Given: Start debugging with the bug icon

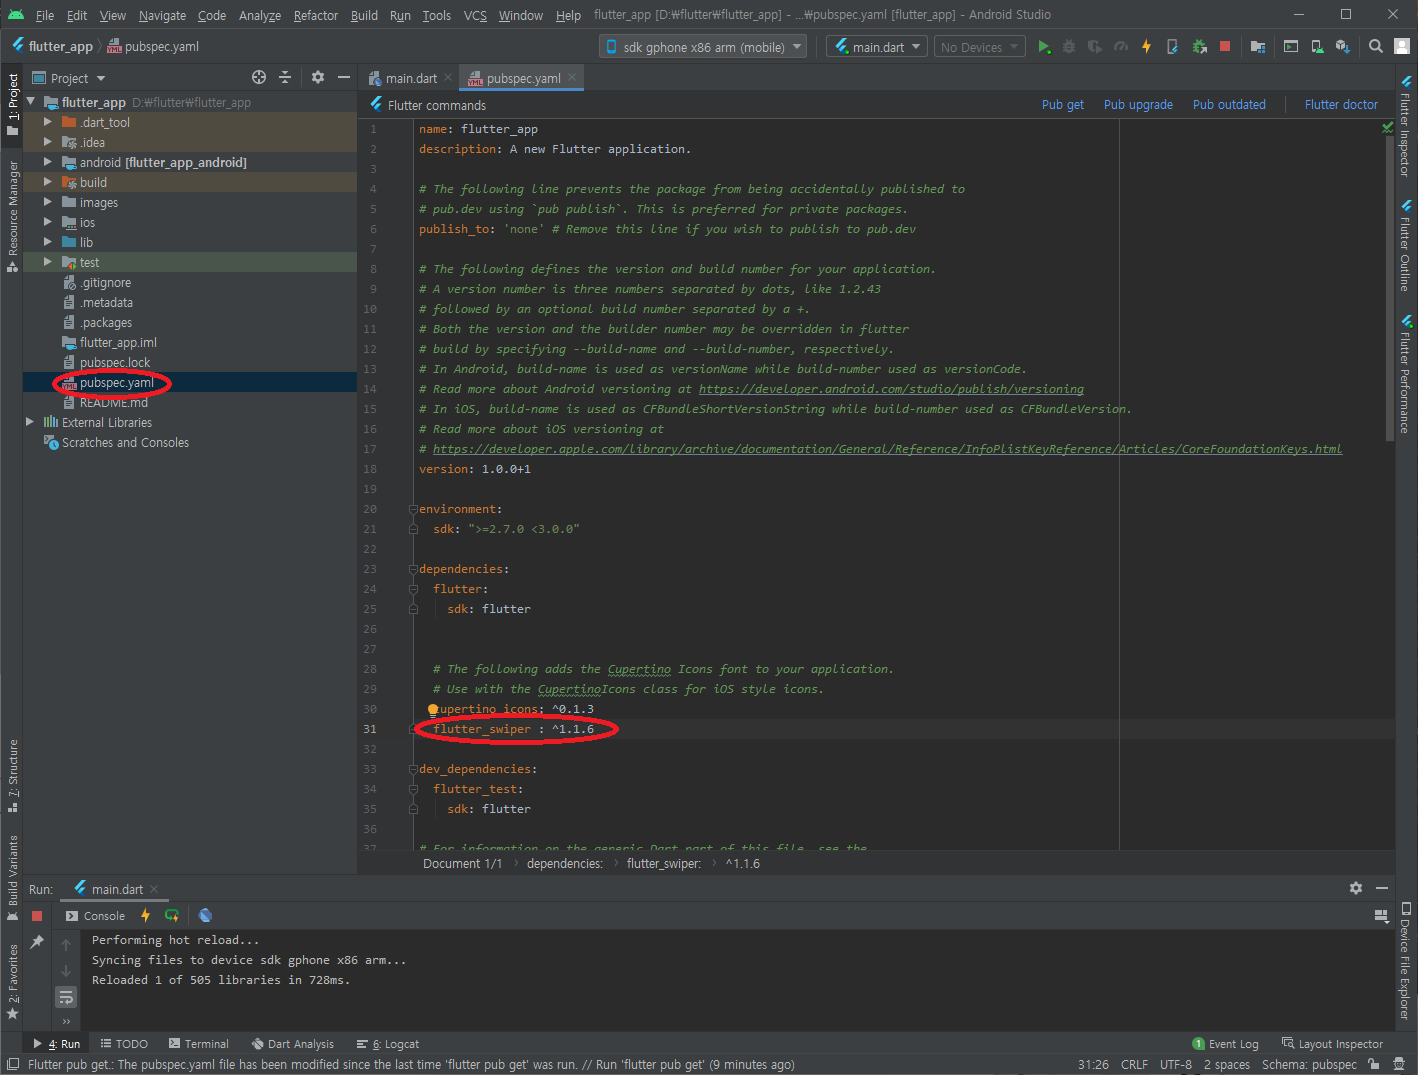Looking at the screenshot, I should pyautogui.click(x=1069, y=47).
